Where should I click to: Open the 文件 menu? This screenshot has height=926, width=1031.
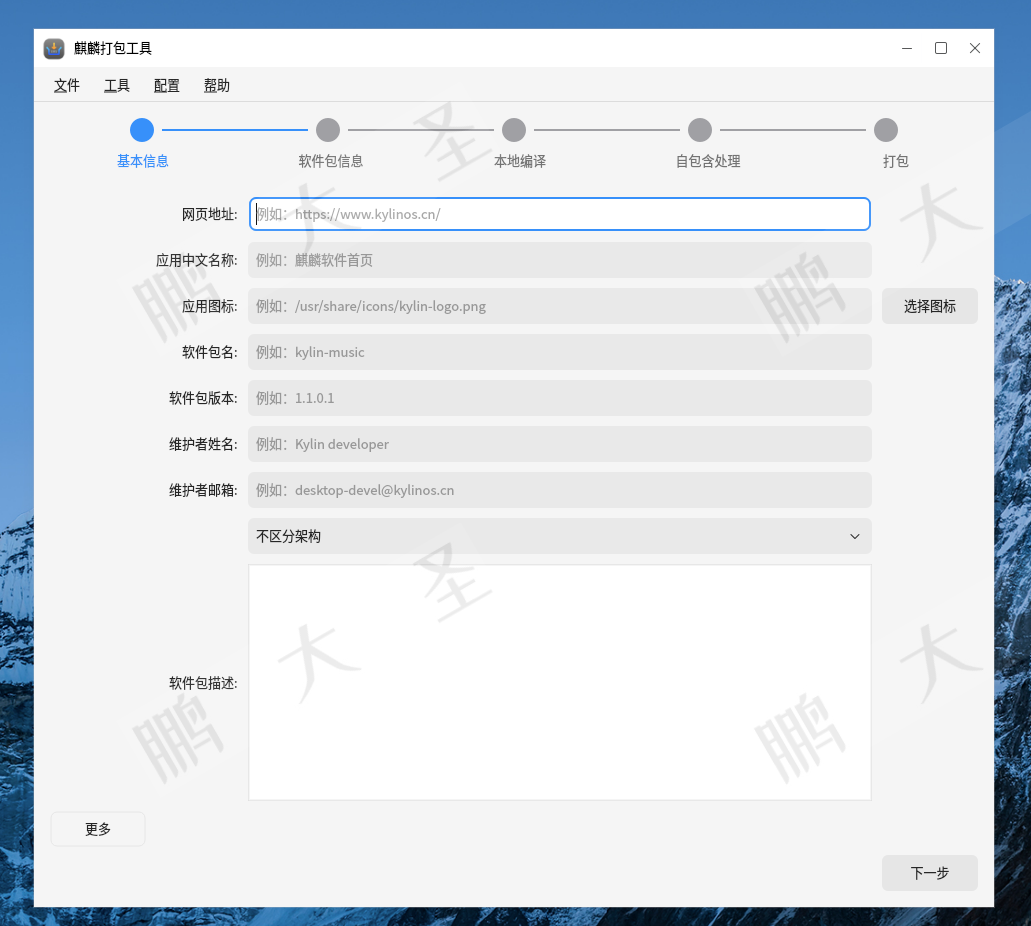point(67,86)
